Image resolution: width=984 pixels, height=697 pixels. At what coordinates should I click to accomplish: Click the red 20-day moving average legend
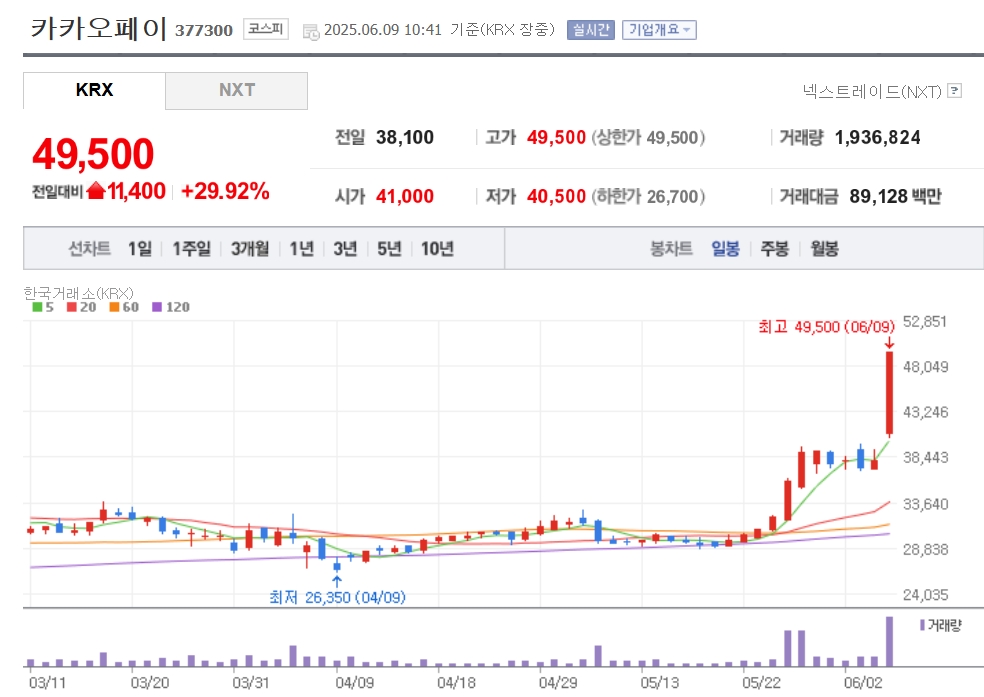click(81, 307)
